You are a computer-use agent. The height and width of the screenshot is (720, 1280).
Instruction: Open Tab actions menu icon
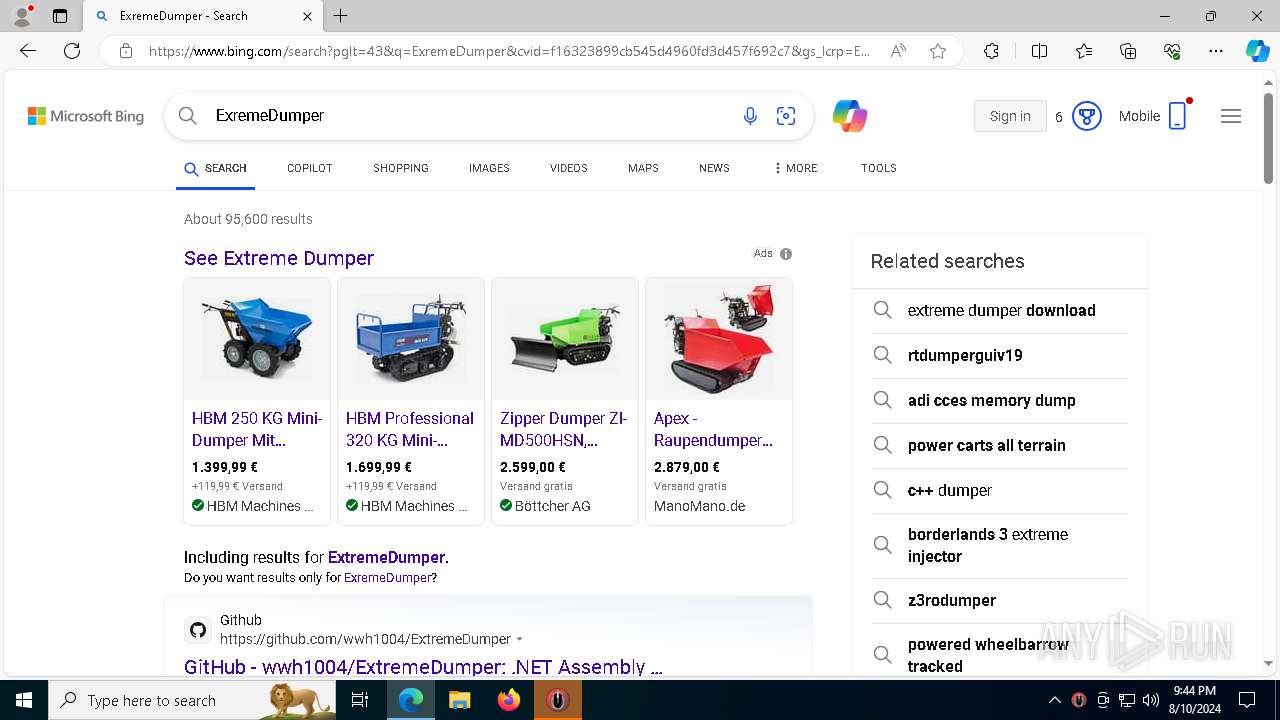click(60, 16)
